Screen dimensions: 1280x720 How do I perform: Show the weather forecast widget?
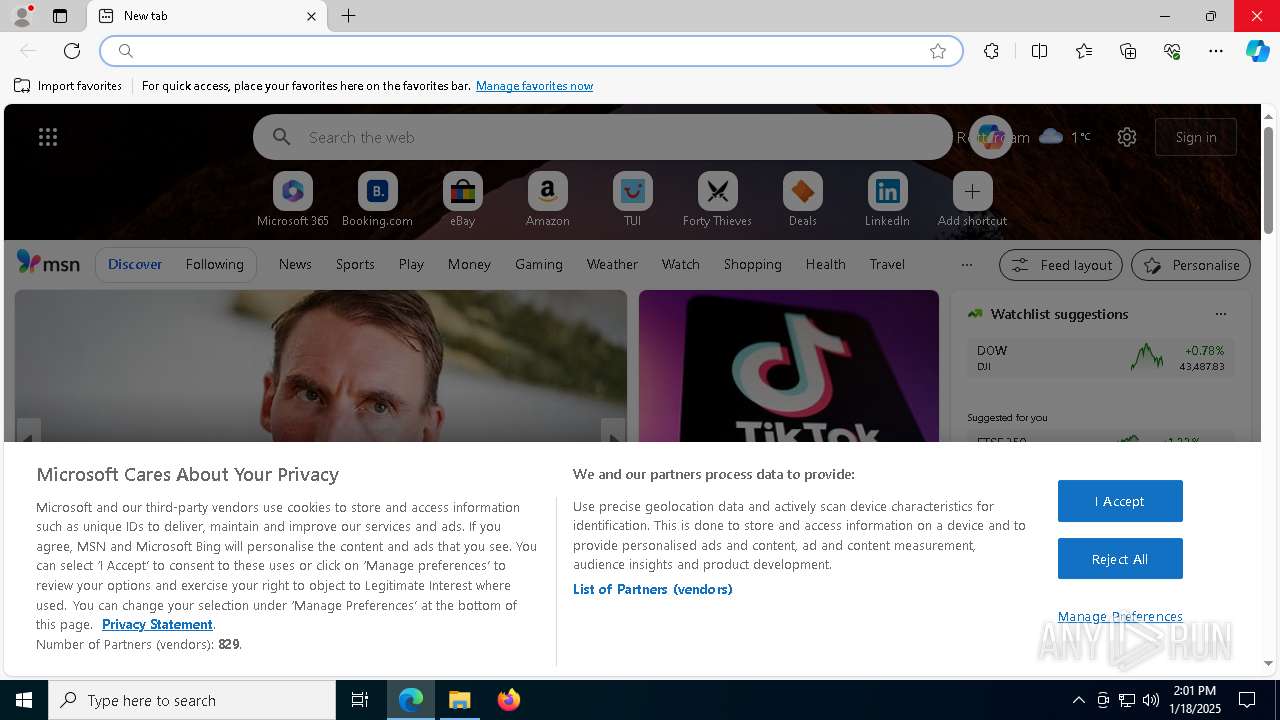1065,137
